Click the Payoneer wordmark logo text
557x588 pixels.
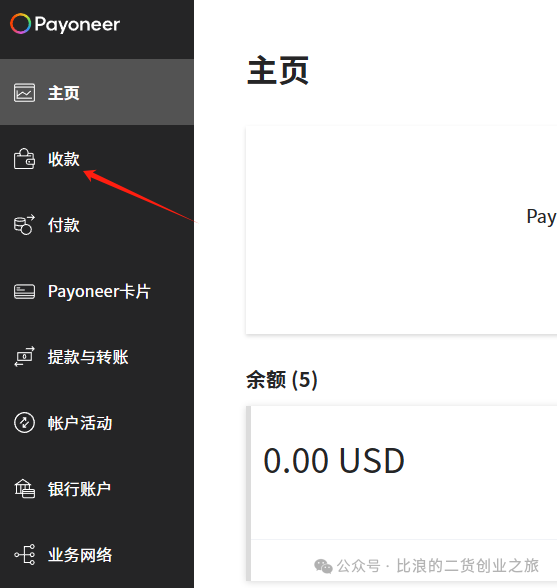(77, 25)
